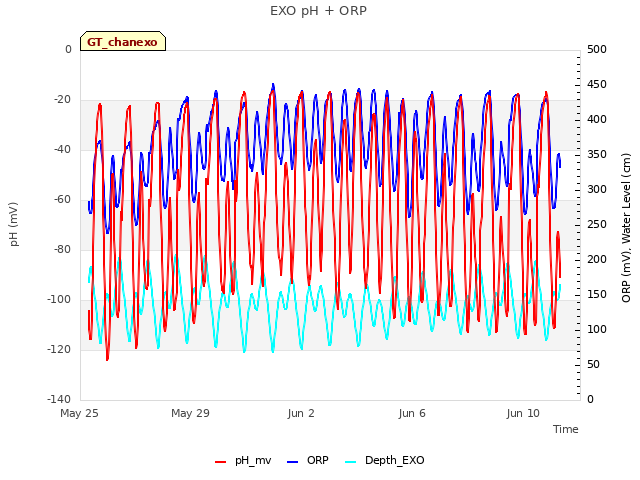
Task: Click the -140 left axis value
Action: (59, 399)
